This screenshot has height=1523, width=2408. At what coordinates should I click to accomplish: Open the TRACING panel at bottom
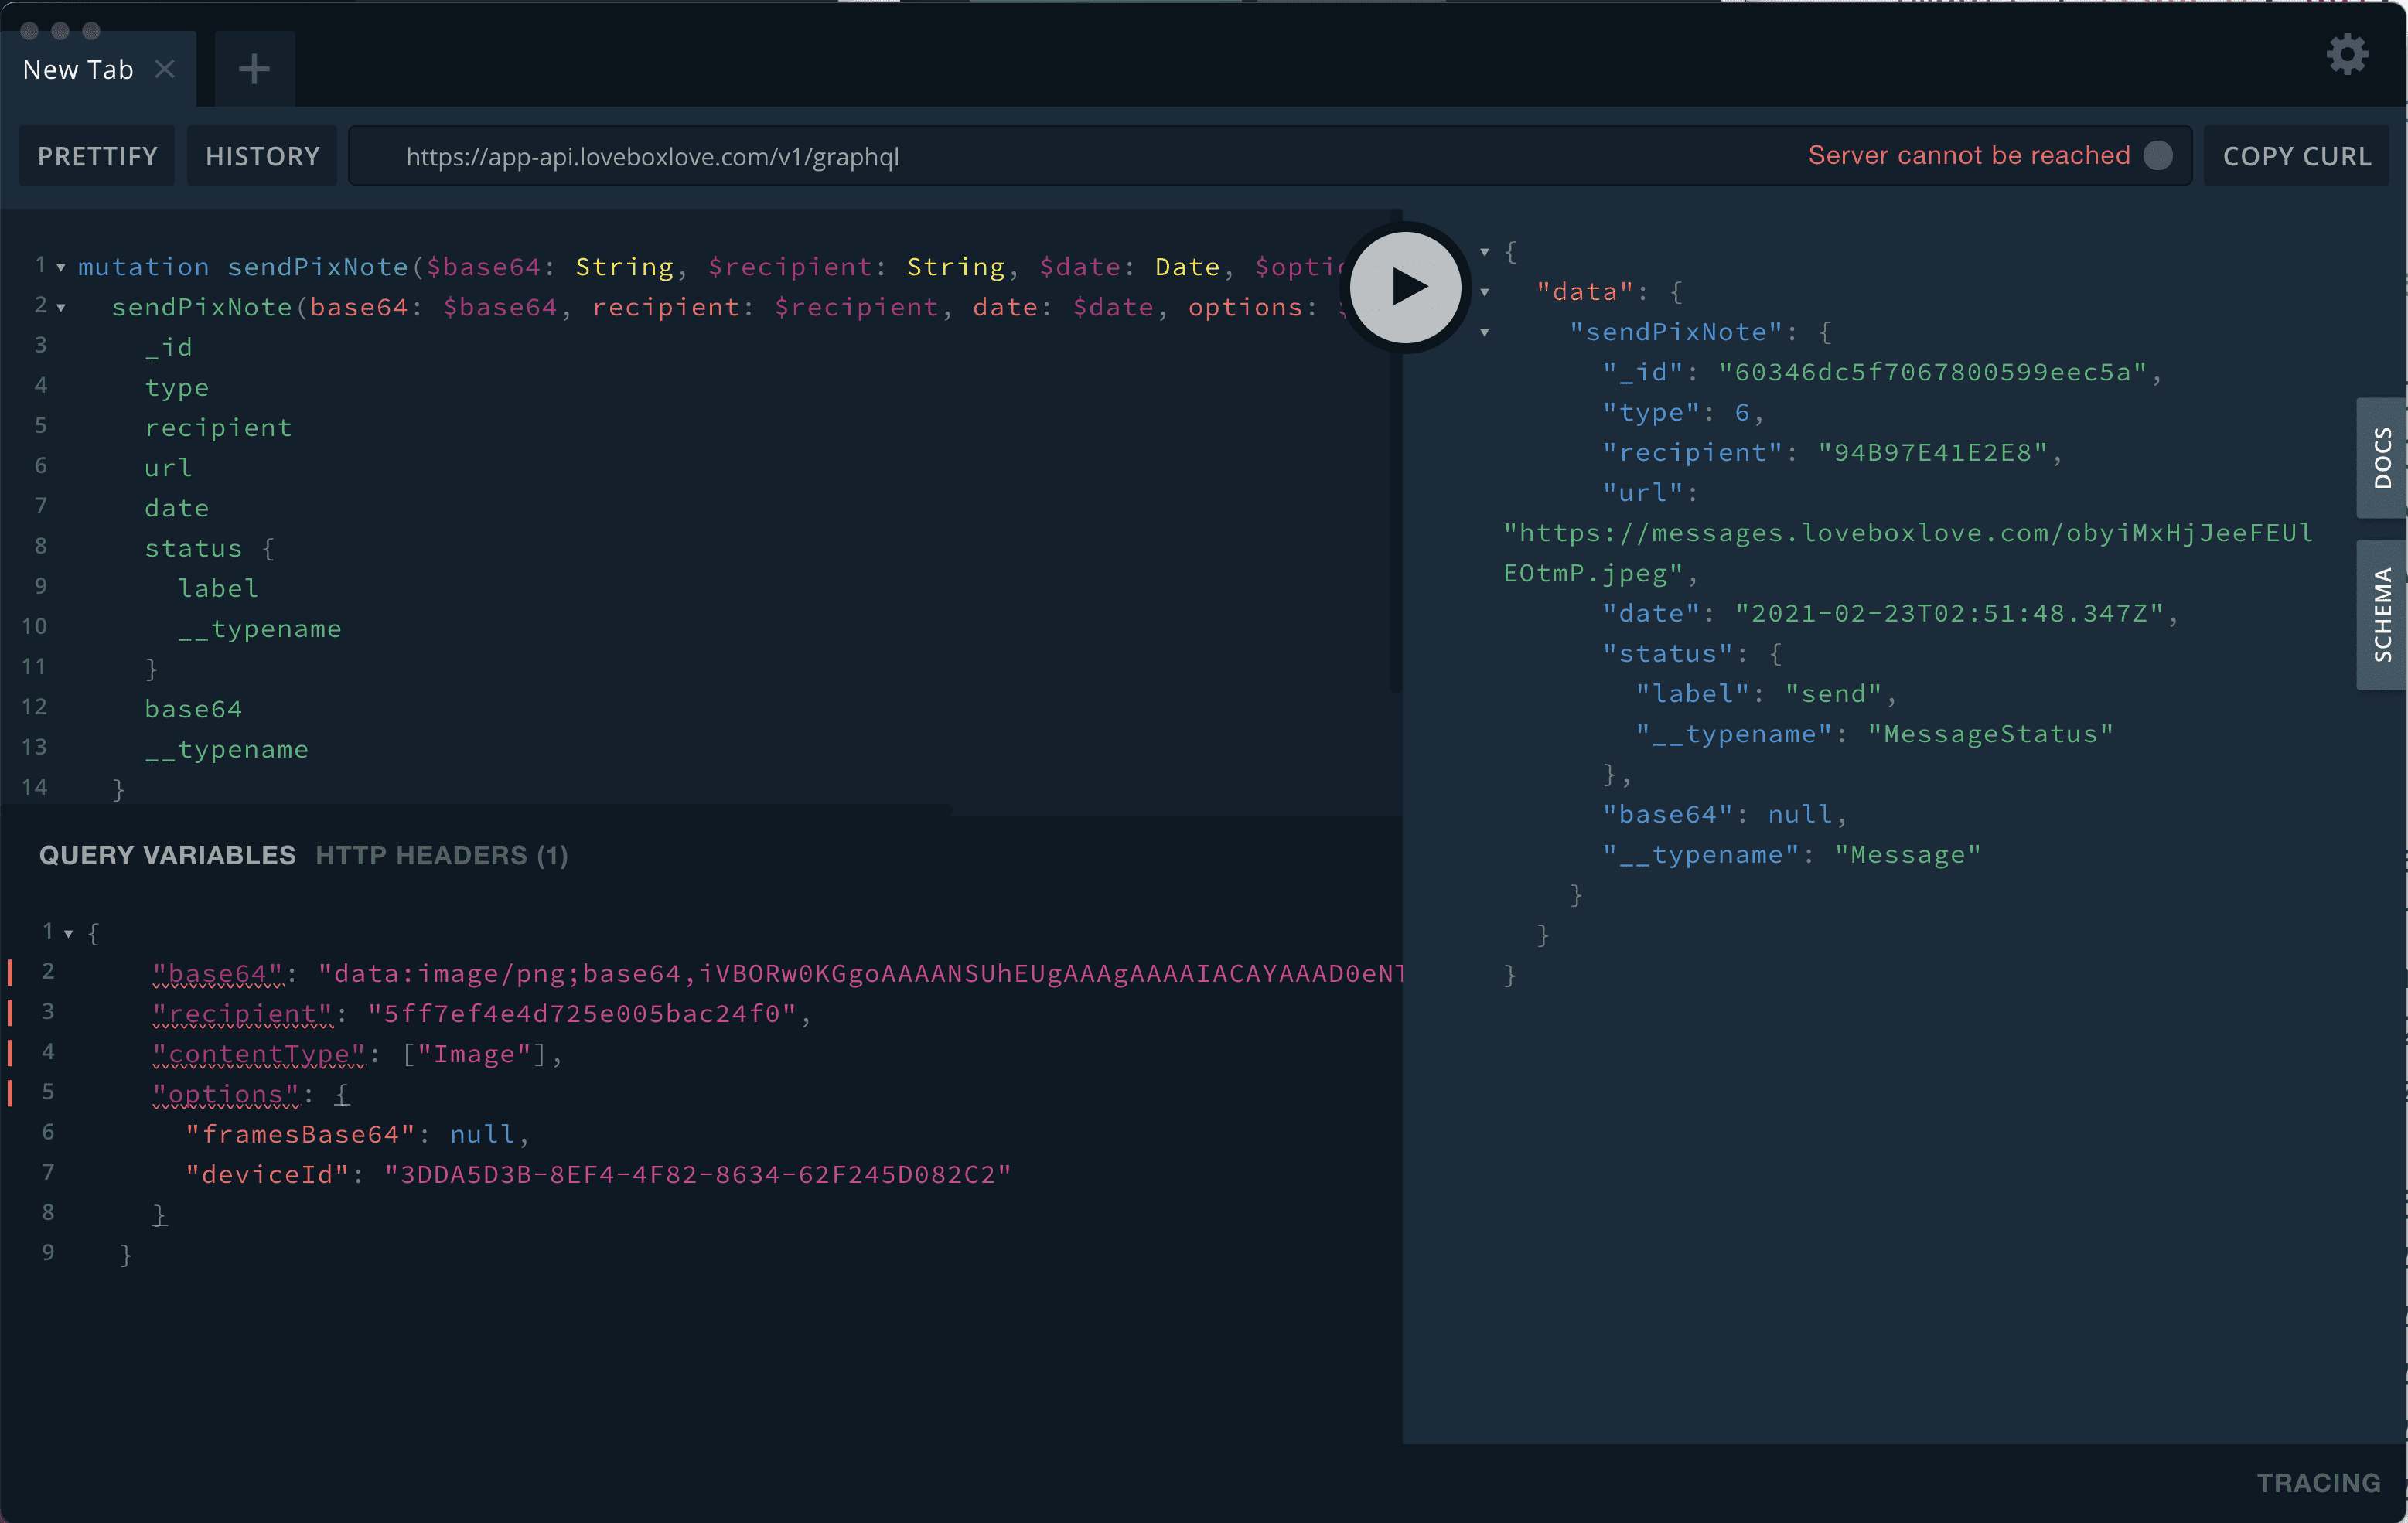click(2318, 1483)
